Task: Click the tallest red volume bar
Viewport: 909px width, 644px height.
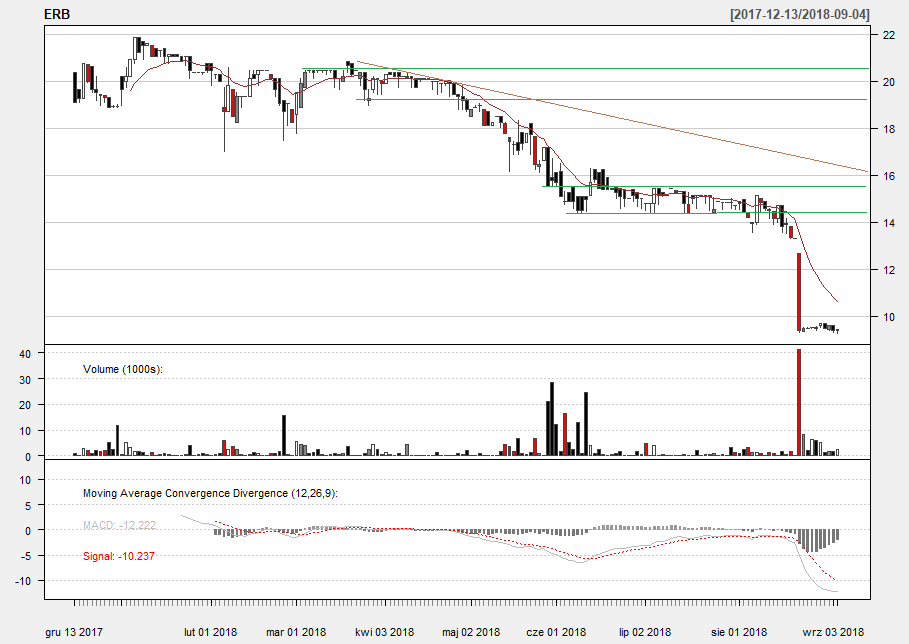Action: (799, 402)
